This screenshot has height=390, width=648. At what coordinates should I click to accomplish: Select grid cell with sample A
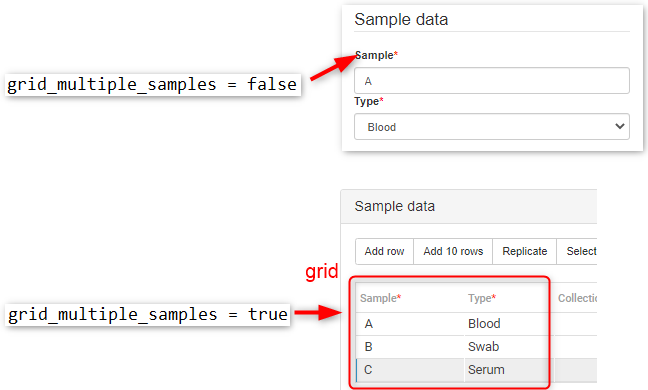coord(410,323)
